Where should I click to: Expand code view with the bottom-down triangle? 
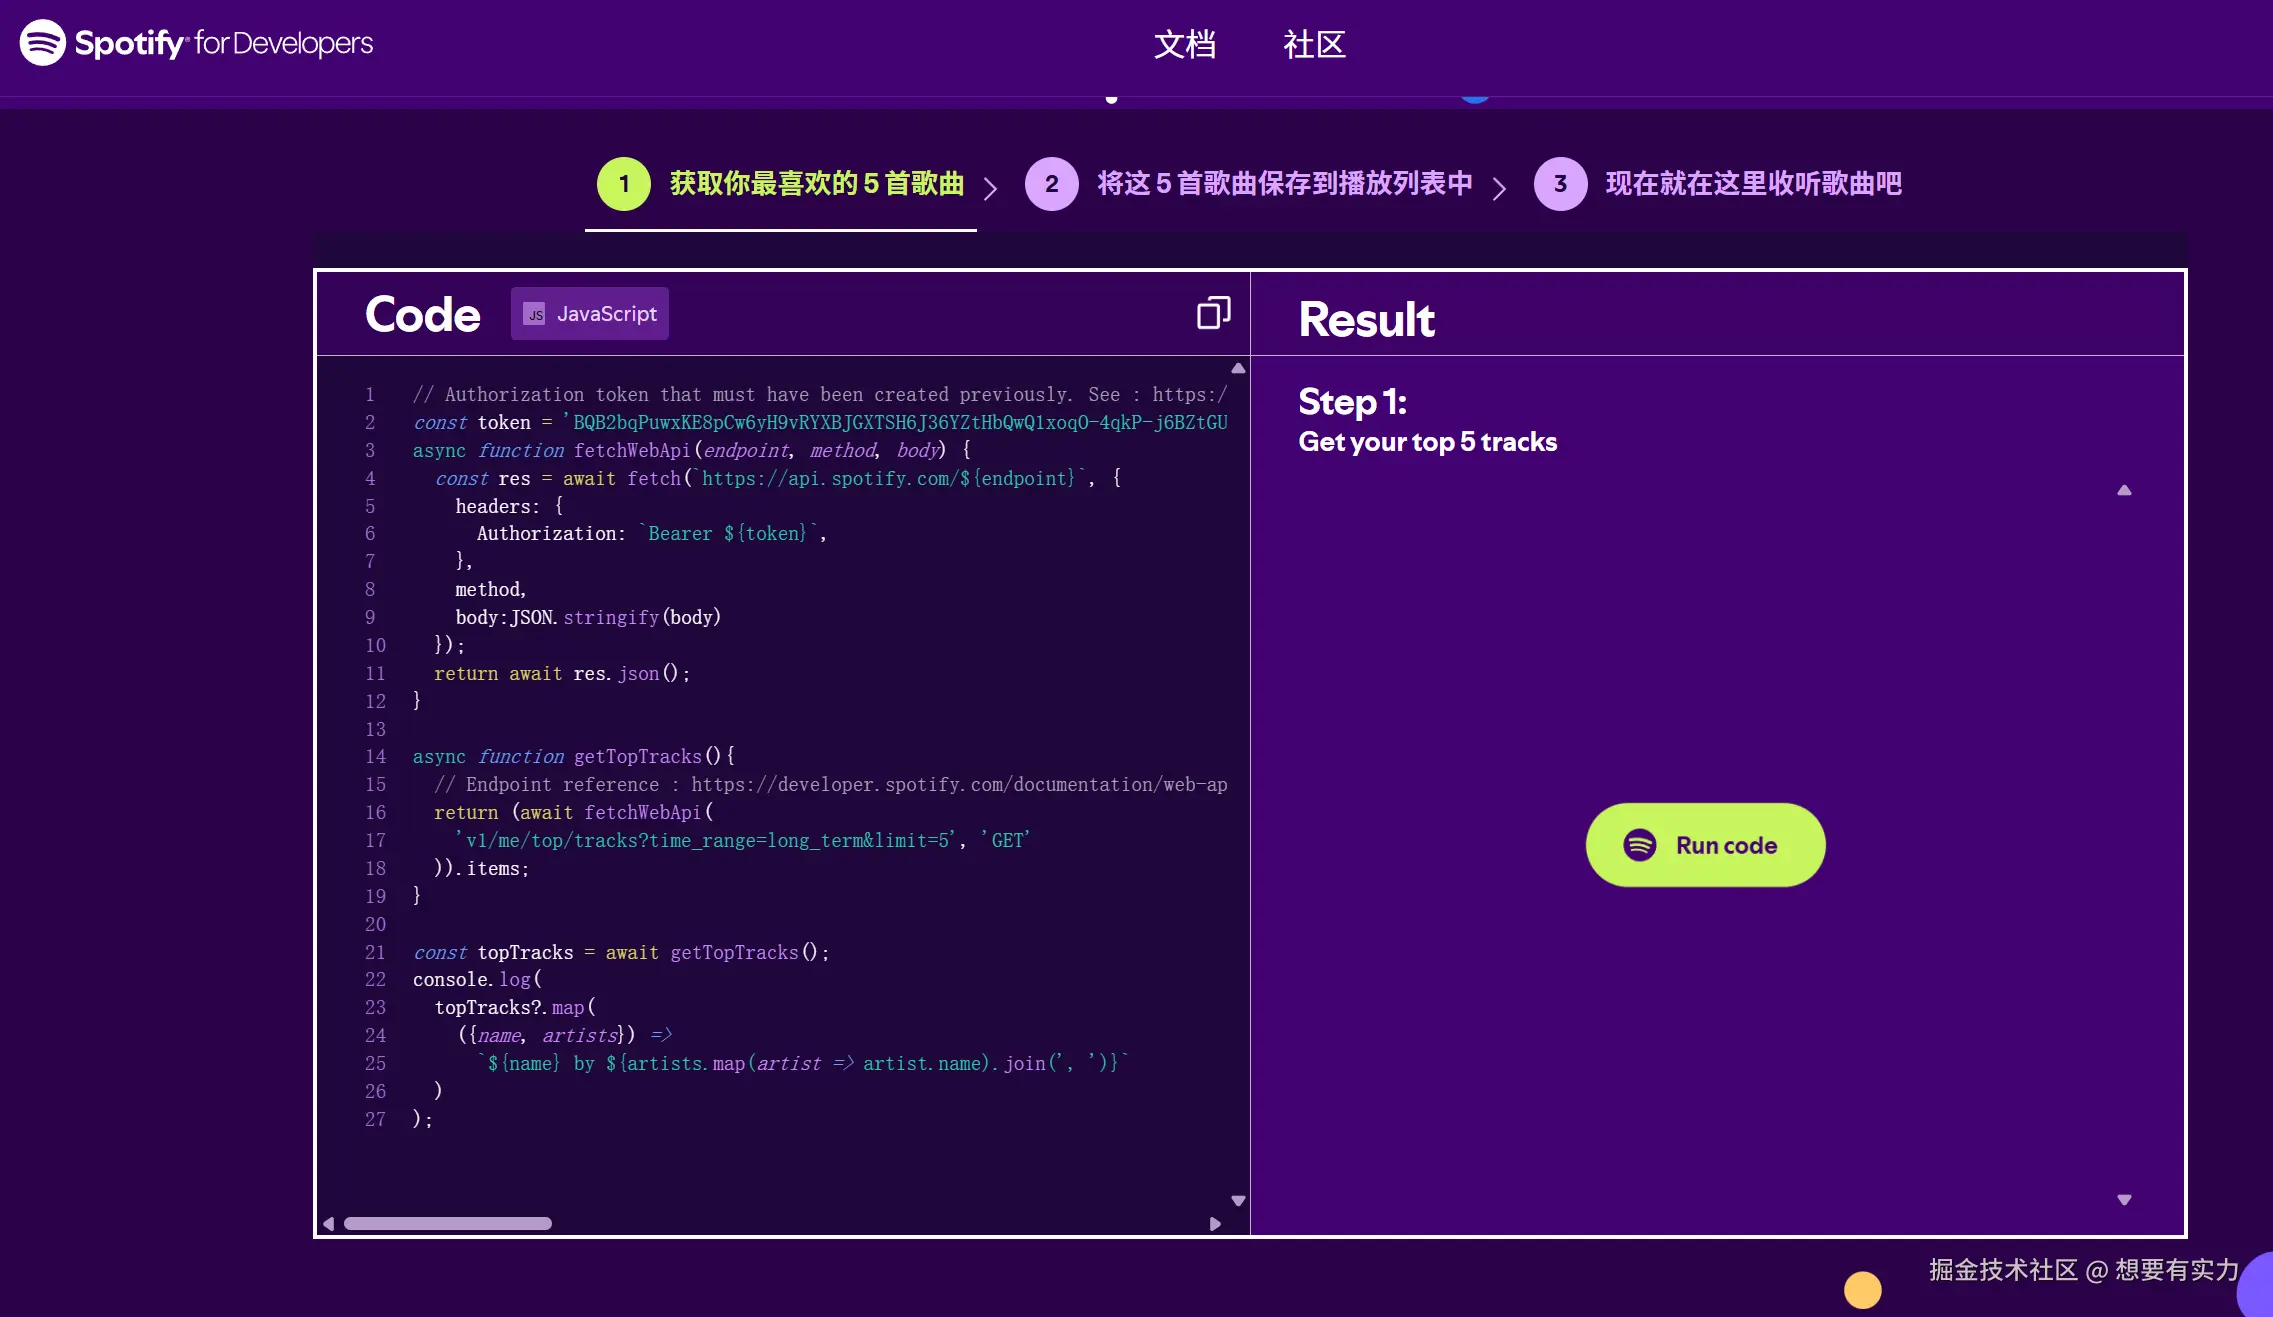(1237, 1200)
